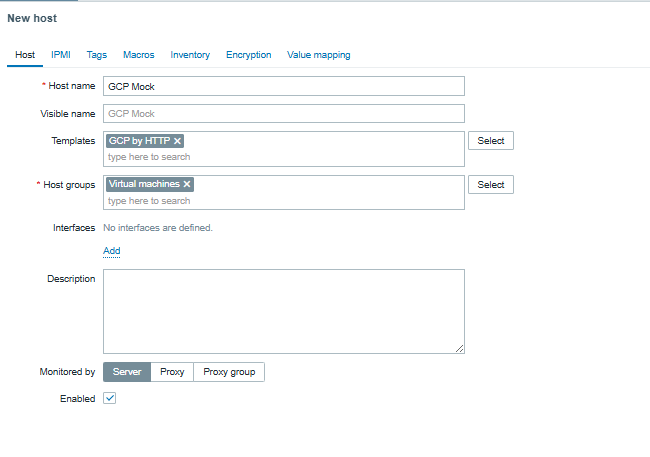
Task: Switch to the Inventory tab
Action: (190, 55)
